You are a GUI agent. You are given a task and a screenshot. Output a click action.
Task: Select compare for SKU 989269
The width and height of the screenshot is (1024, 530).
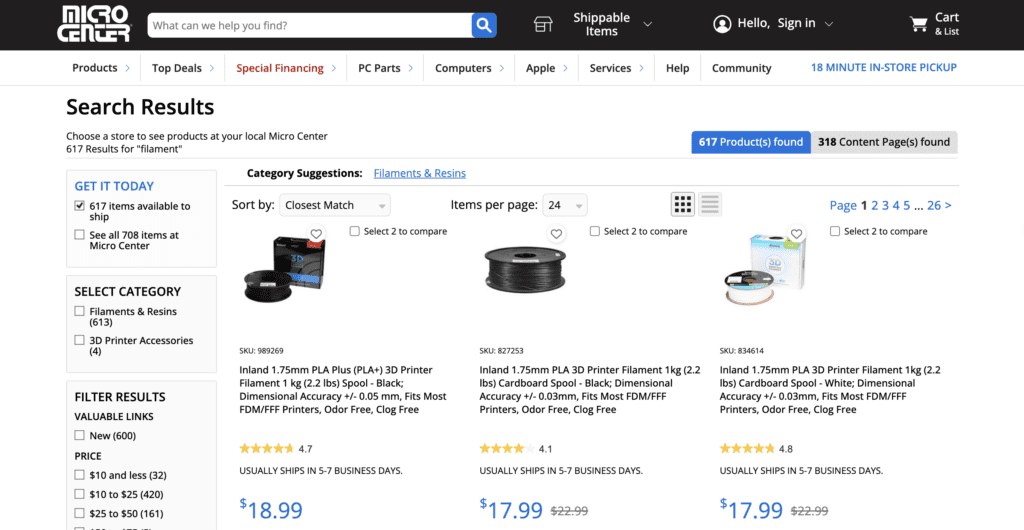tap(354, 231)
